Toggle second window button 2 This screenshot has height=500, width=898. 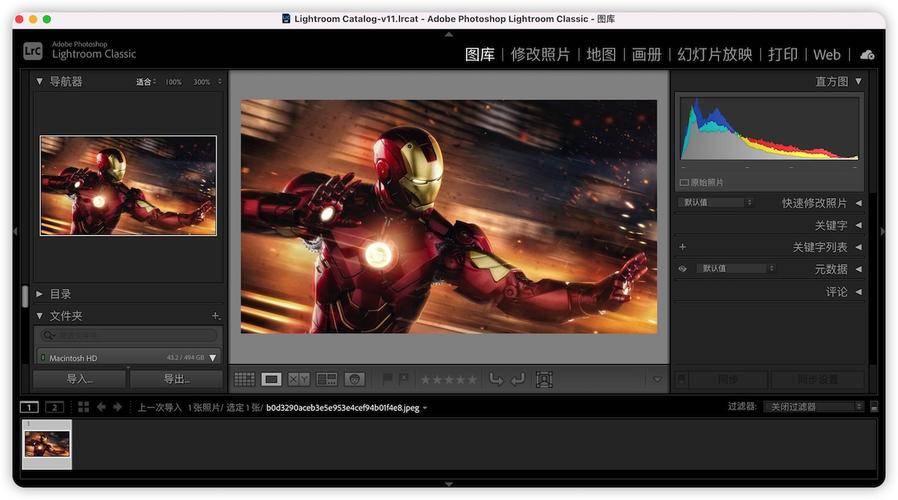[x=54, y=407]
